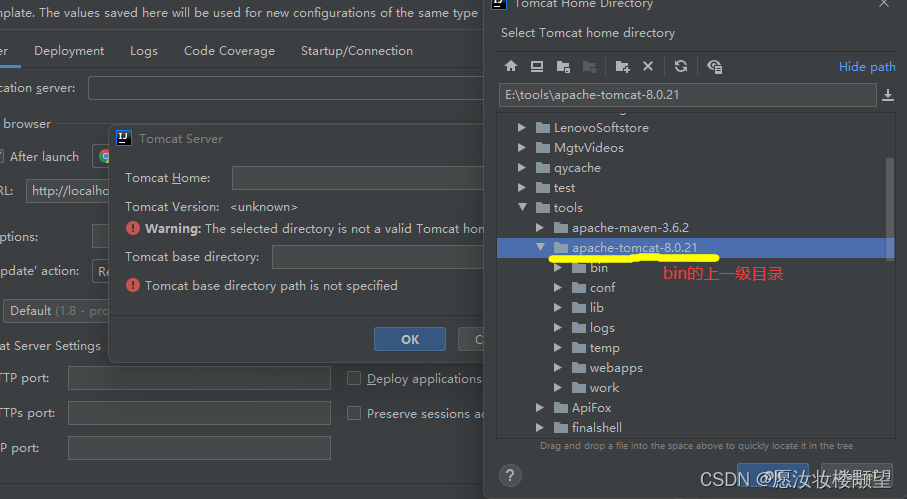Viewport: 907px width, 499px height.
Task: Click the module directory icon
Action: pyautogui.click(x=589, y=66)
